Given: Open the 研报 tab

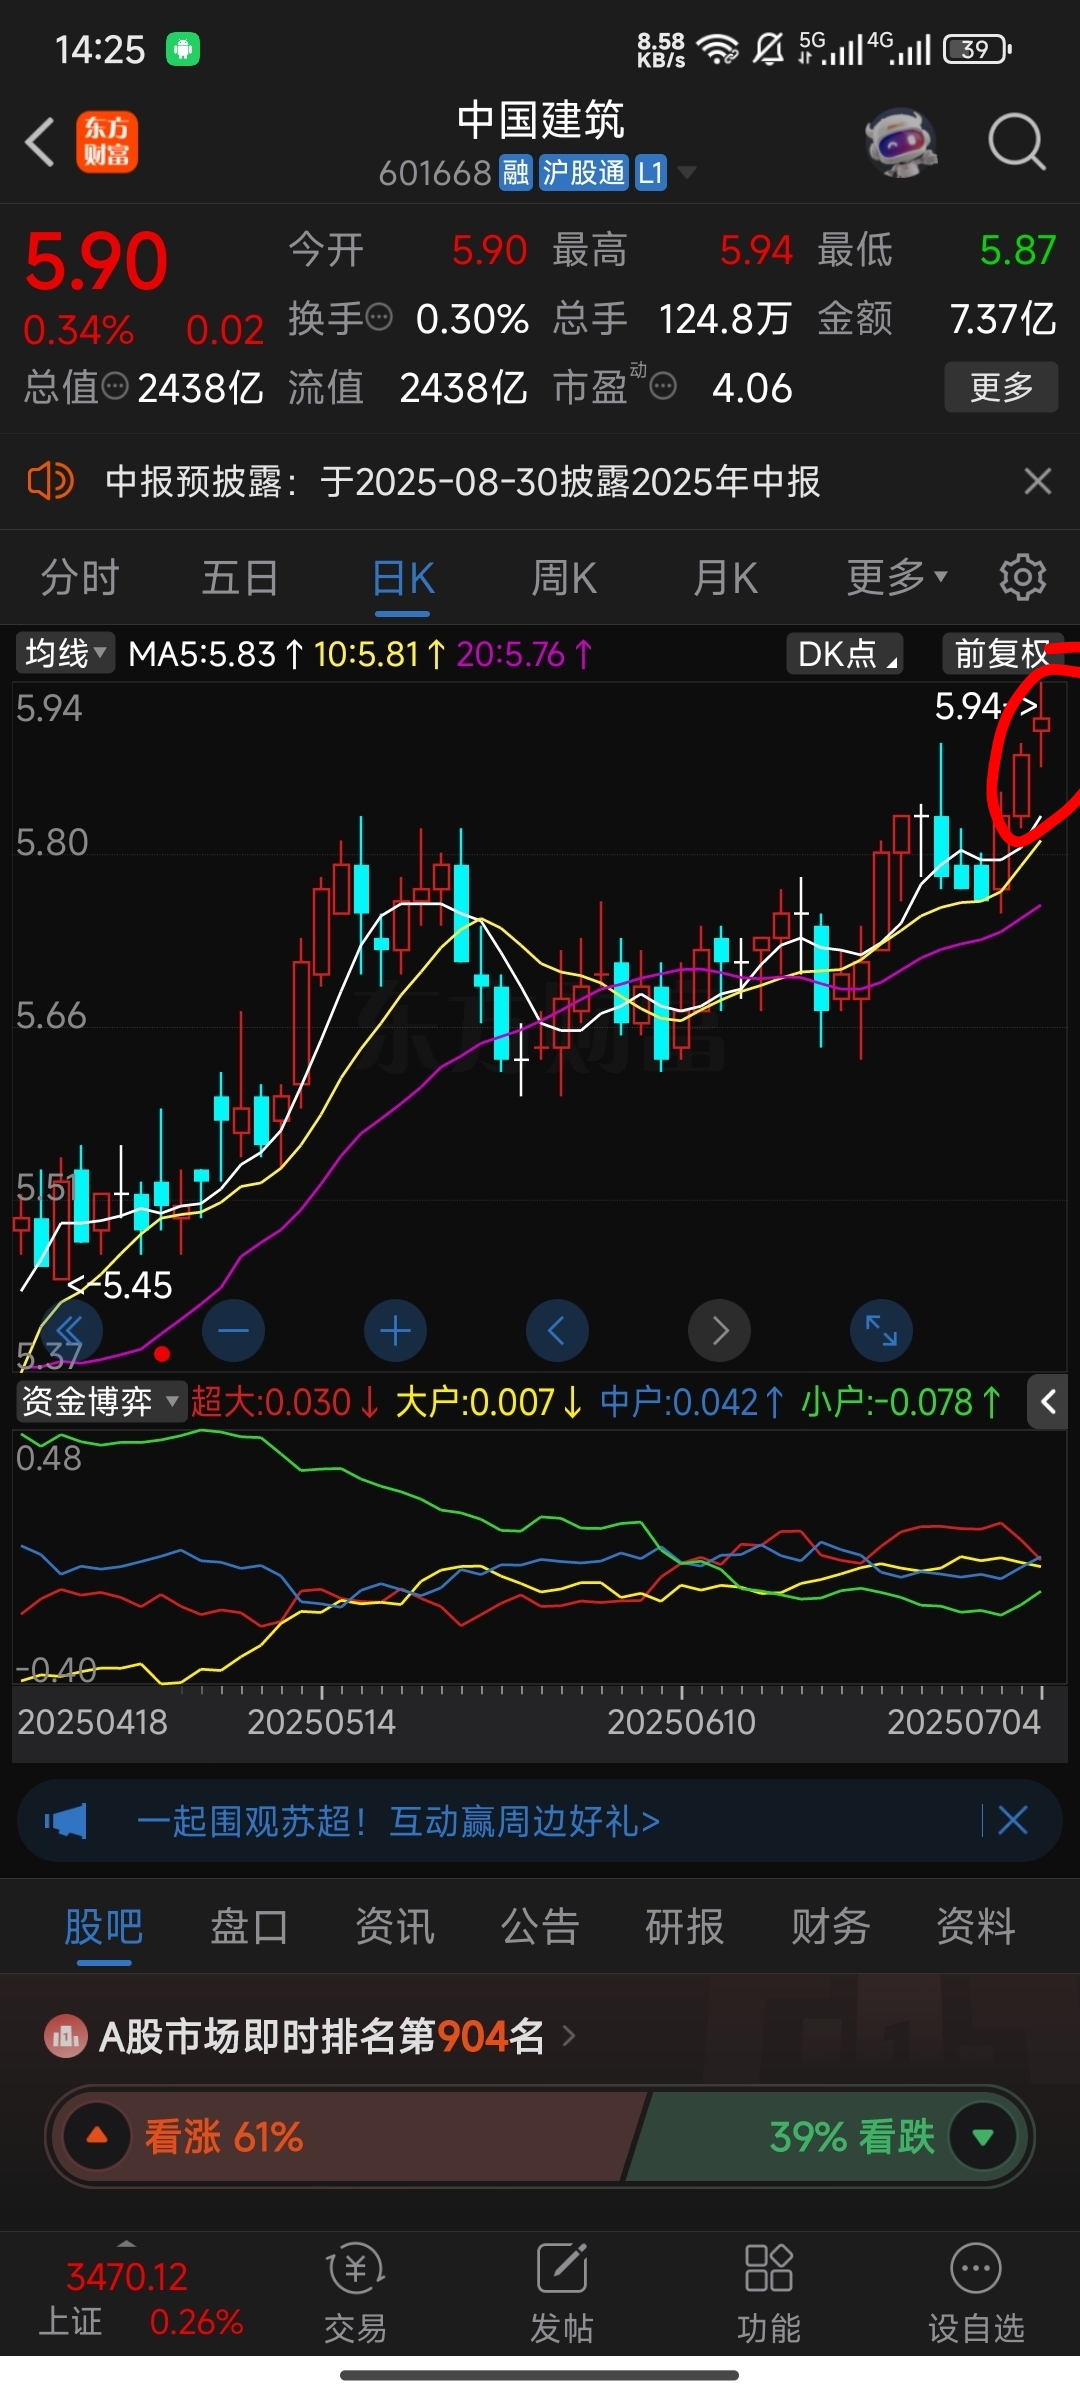Looking at the screenshot, I should click(x=685, y=1926).
